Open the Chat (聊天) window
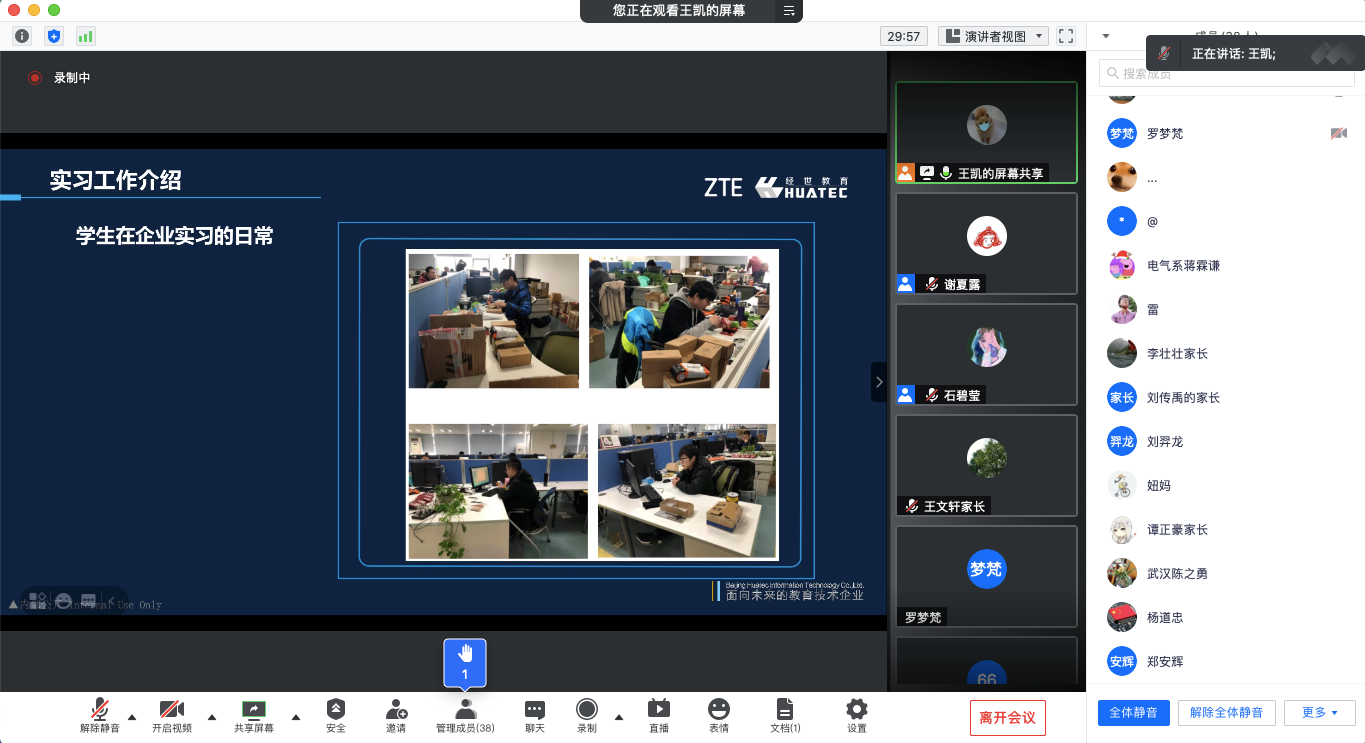Screen dimensions: 1365x743 pos(535,715)
